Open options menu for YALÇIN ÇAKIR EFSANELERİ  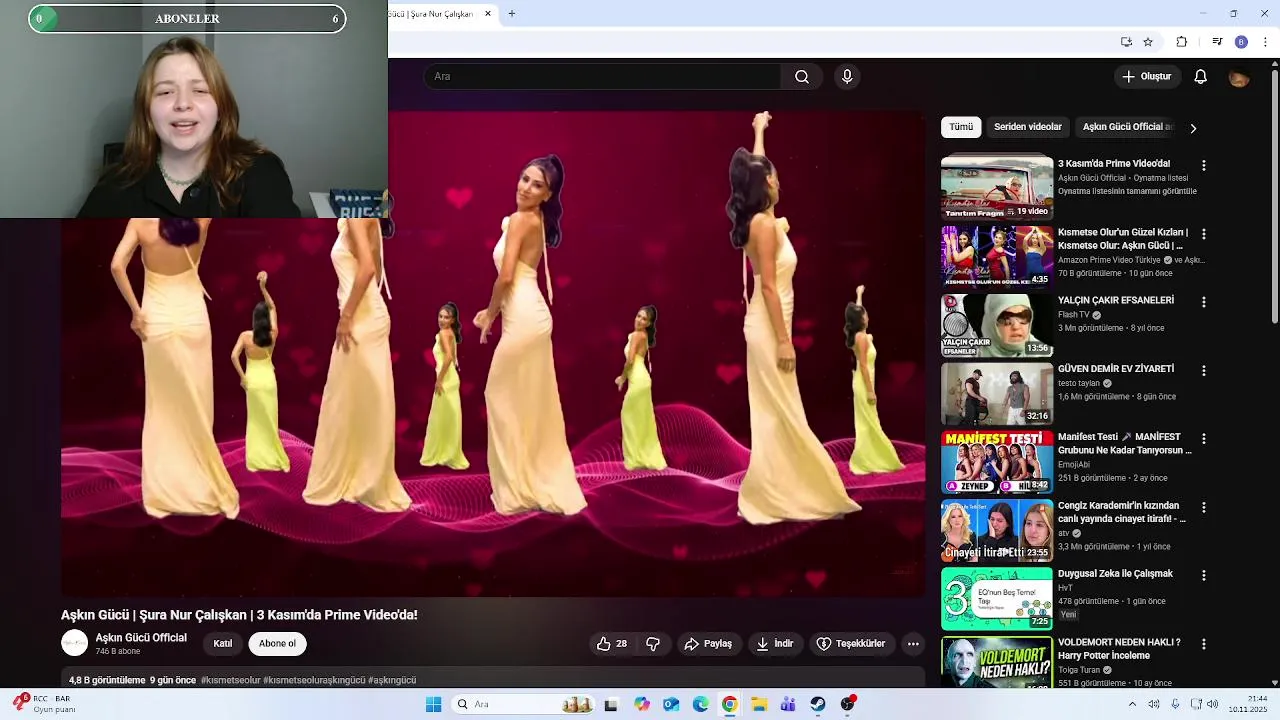tap(1204, 302)
